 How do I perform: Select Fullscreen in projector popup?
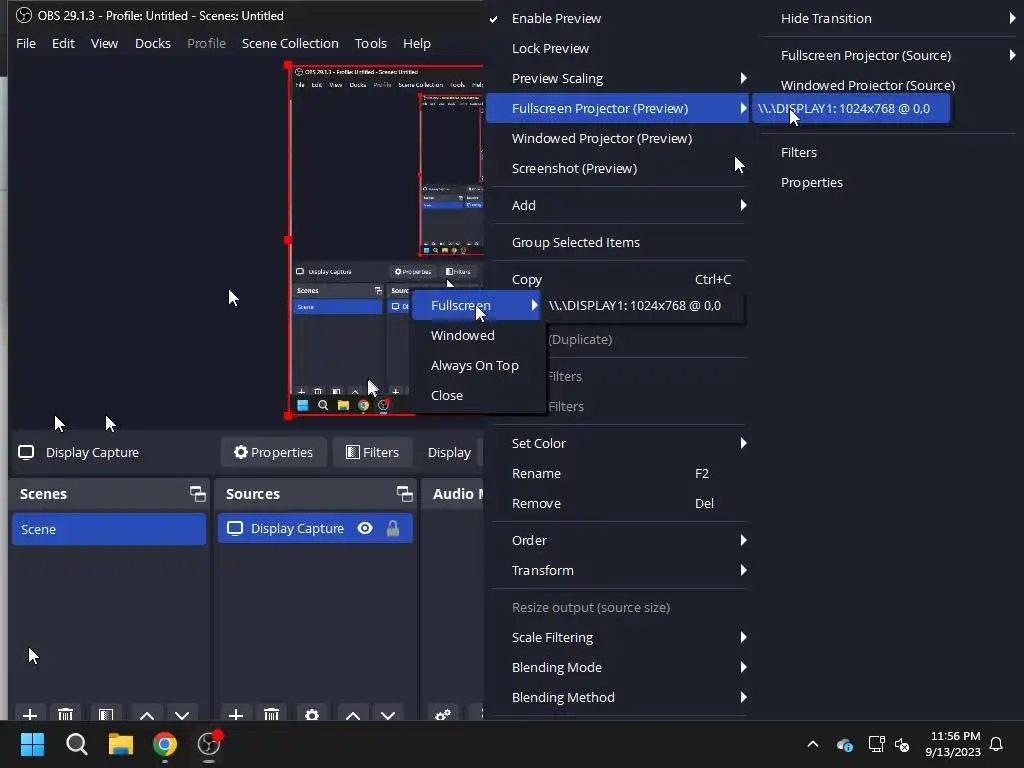[476, 305]
